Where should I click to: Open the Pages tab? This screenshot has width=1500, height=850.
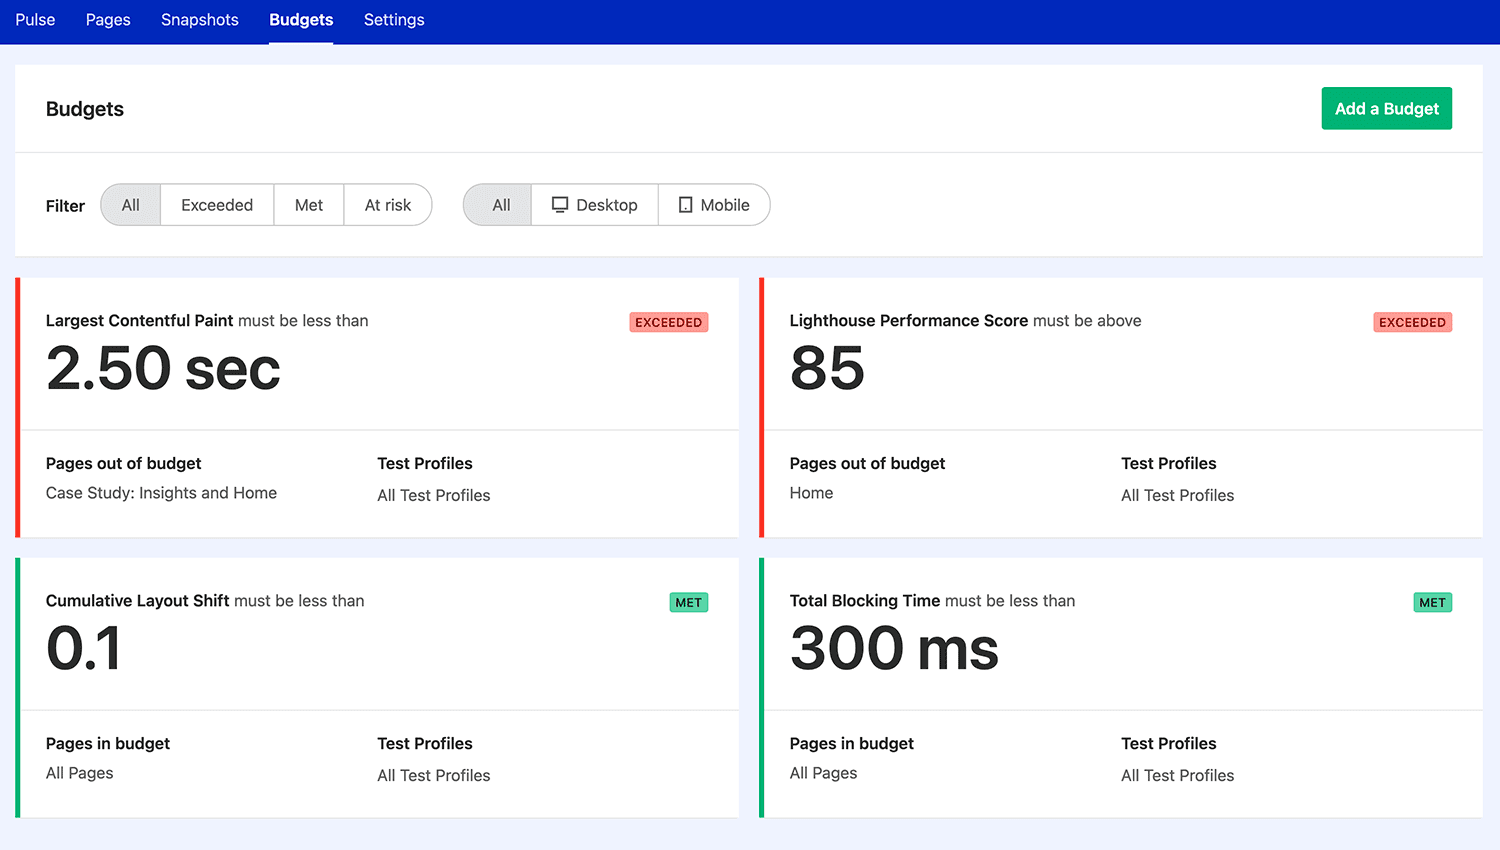(x=107, y=19)
